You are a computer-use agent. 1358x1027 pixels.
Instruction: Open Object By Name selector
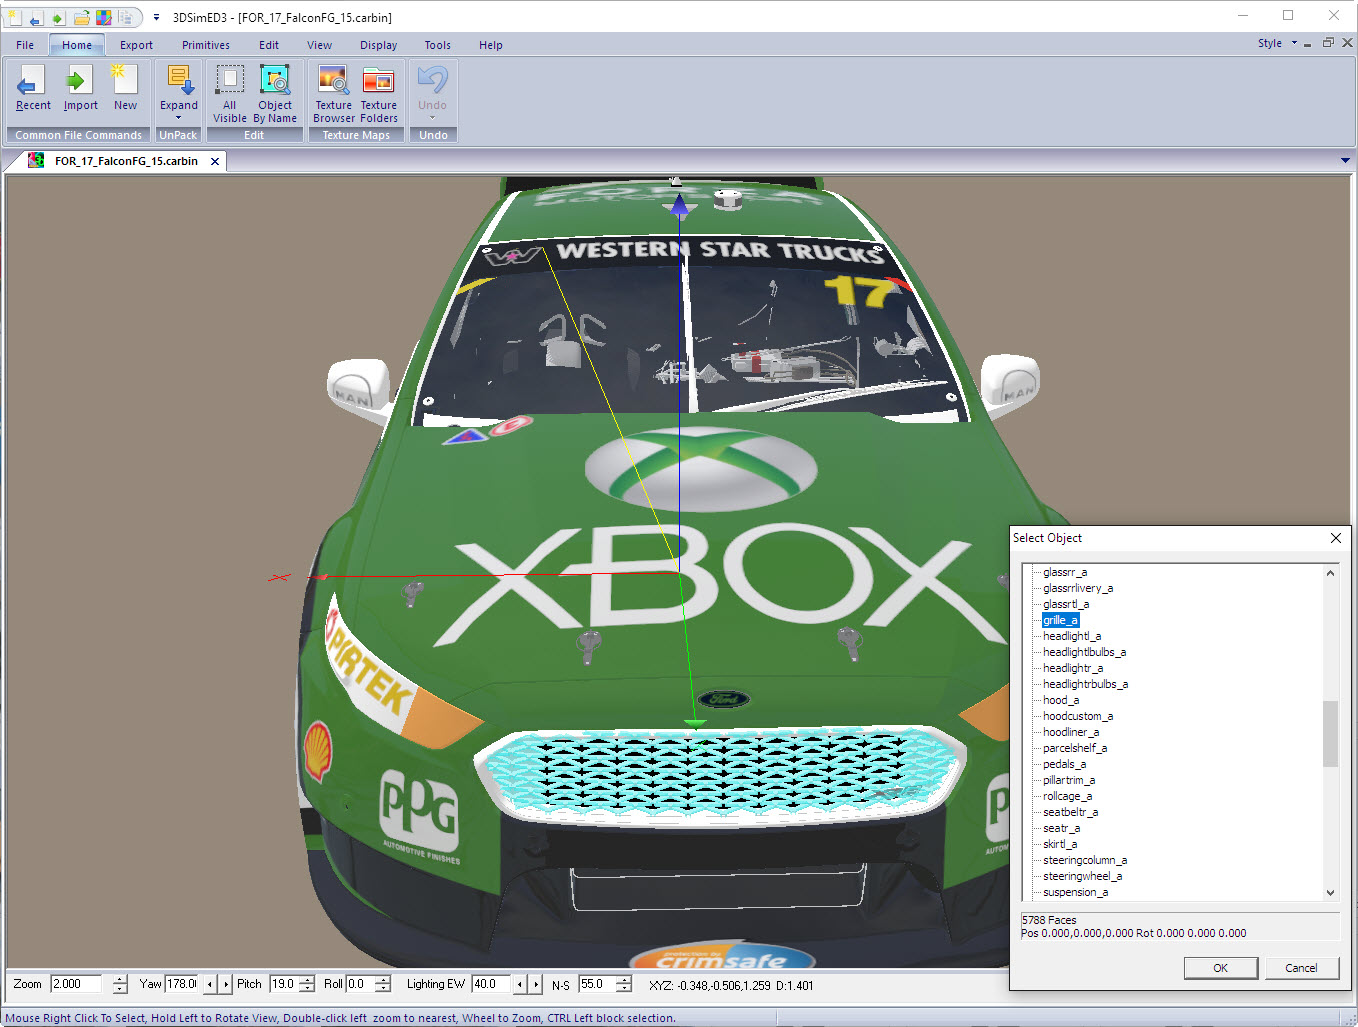275,94
